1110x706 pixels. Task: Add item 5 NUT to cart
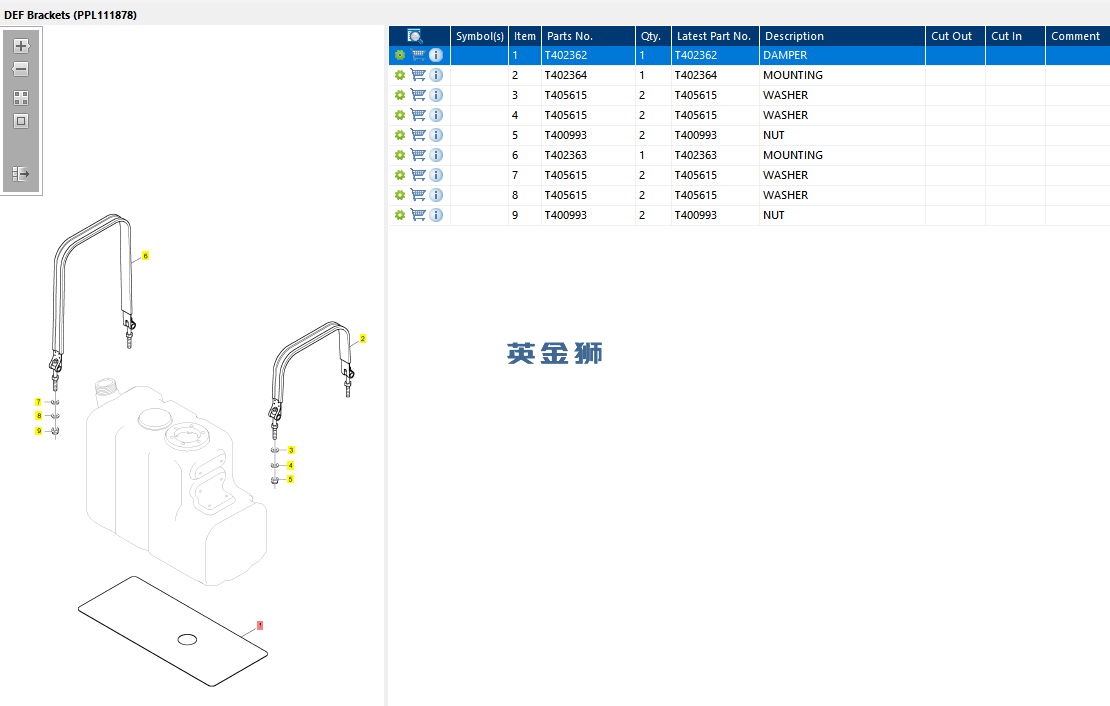pos(418,135)
